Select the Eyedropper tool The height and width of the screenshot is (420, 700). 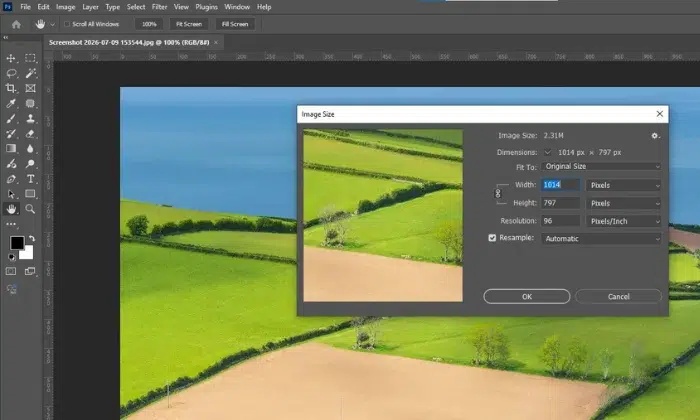(11, 104)
